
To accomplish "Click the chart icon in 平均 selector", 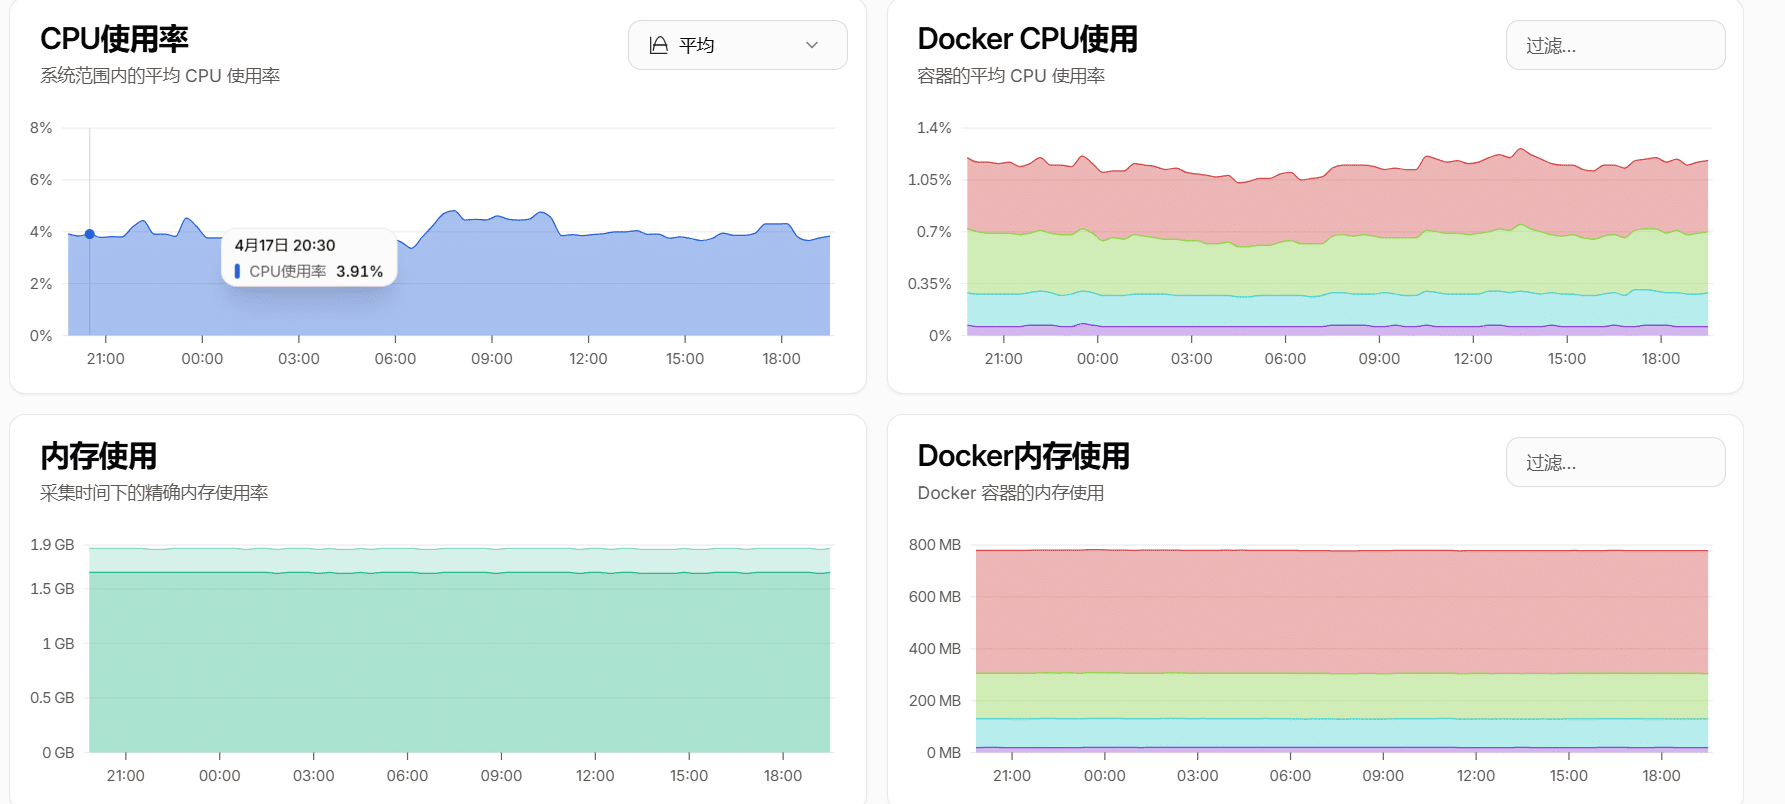I will (x=658, y=45).
